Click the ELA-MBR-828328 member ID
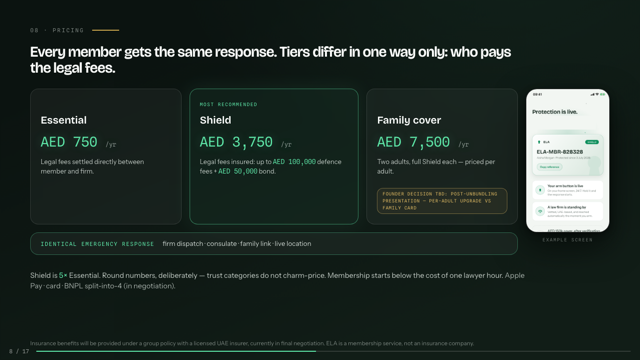The height and width of the screenshot is (360, 640). point(560,152)
